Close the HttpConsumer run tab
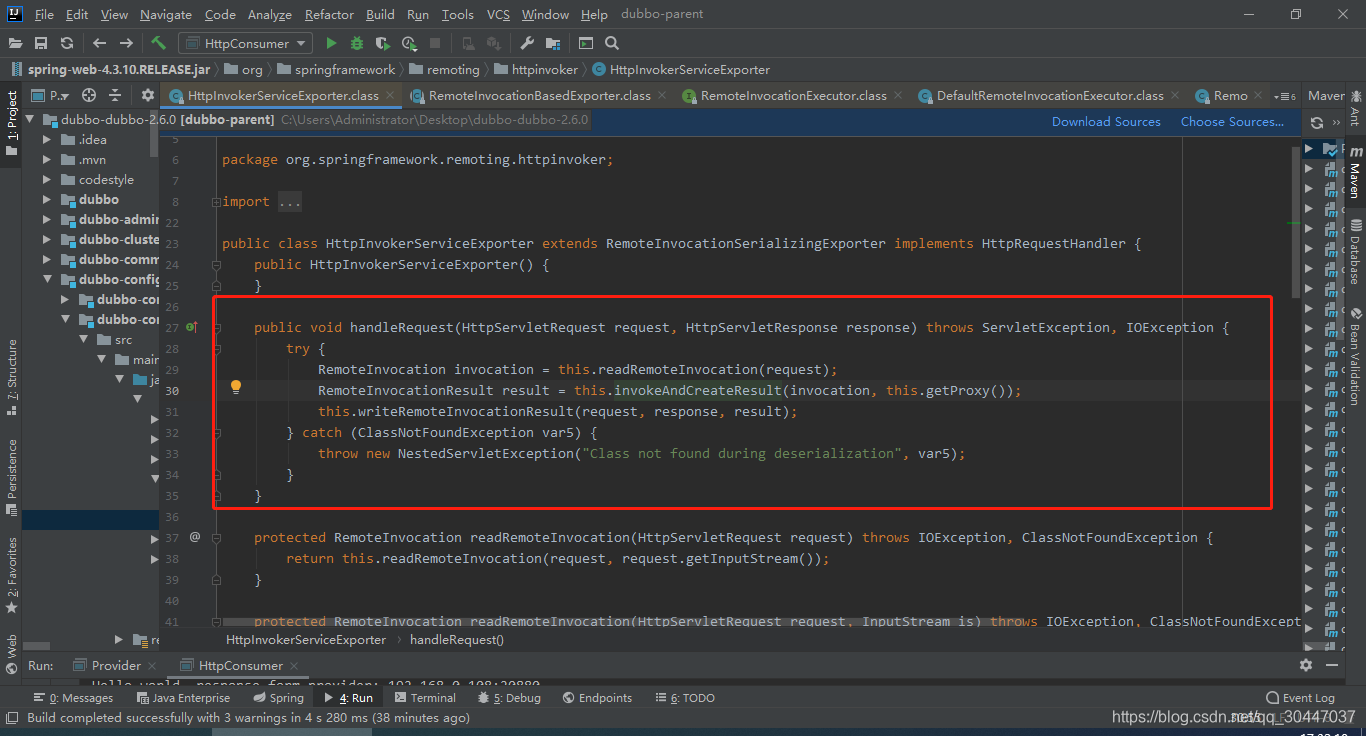Viewport: 1366px width, 736px height. tap(295, 665)
